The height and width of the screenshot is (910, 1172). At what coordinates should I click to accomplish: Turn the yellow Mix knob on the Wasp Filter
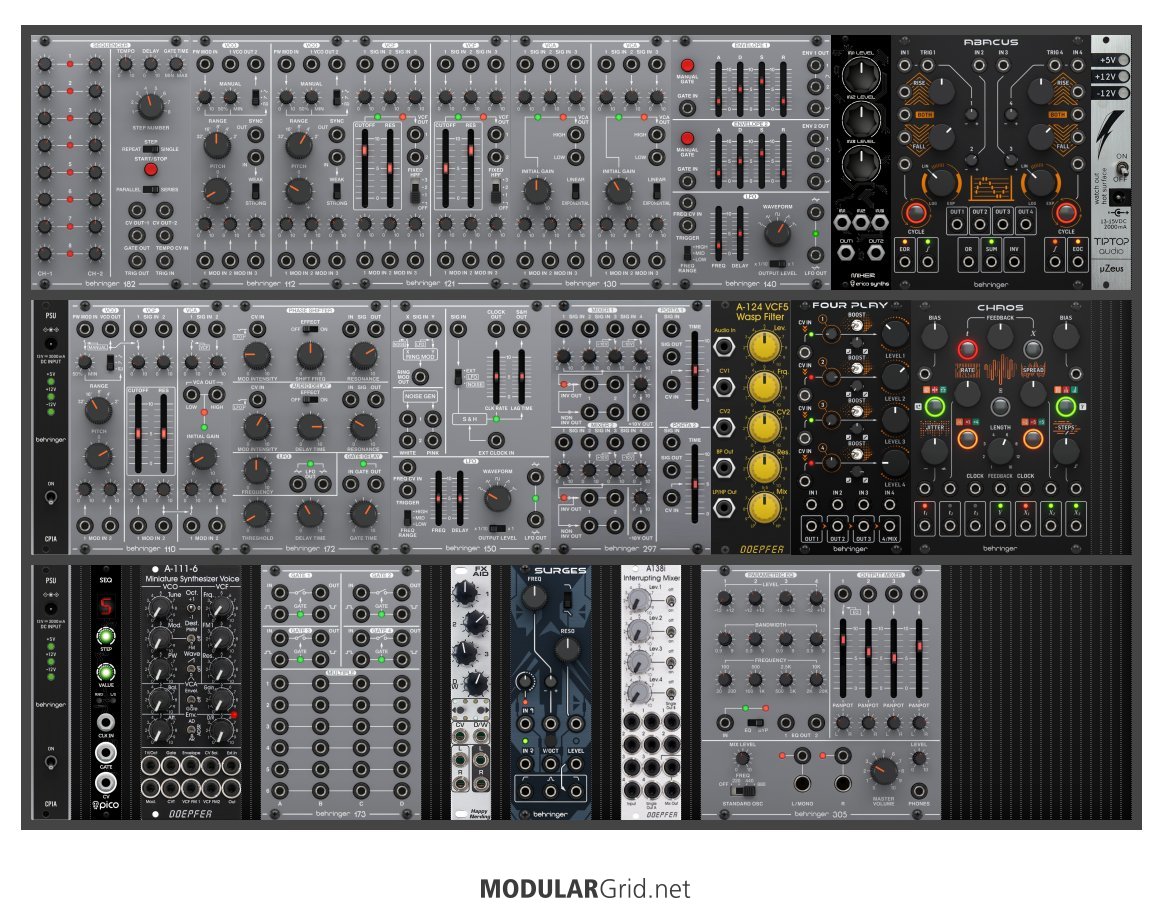tap(764, 508)
